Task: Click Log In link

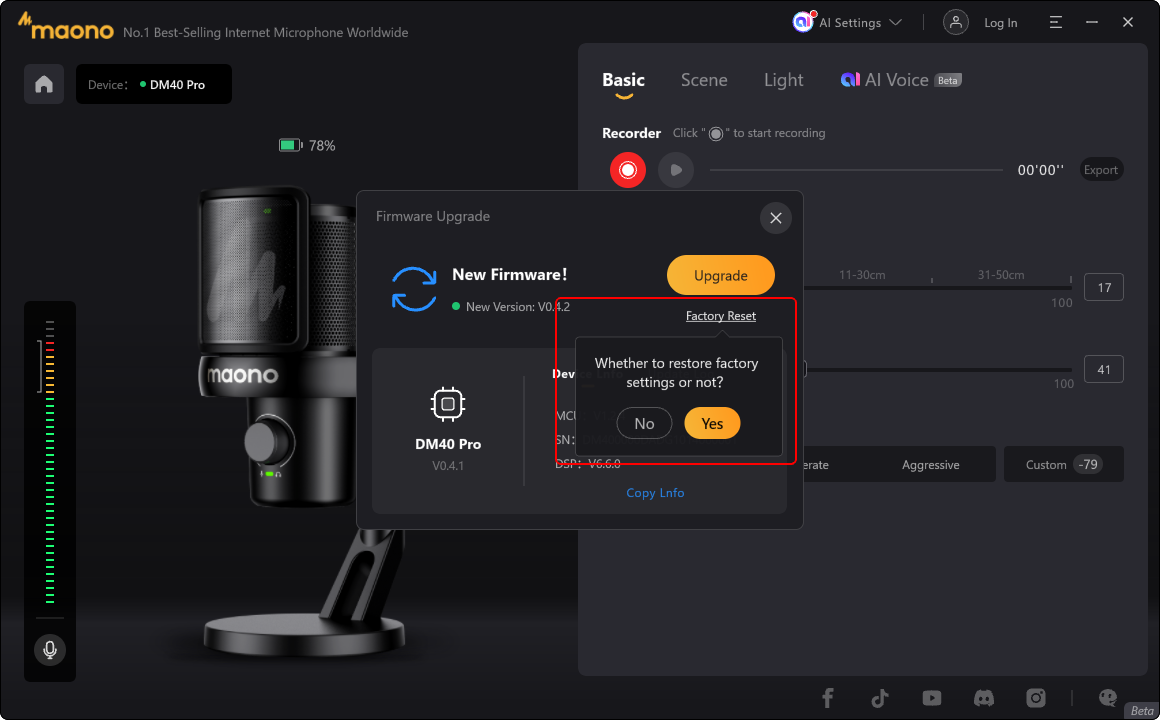Action: [x=1000, y=23]
